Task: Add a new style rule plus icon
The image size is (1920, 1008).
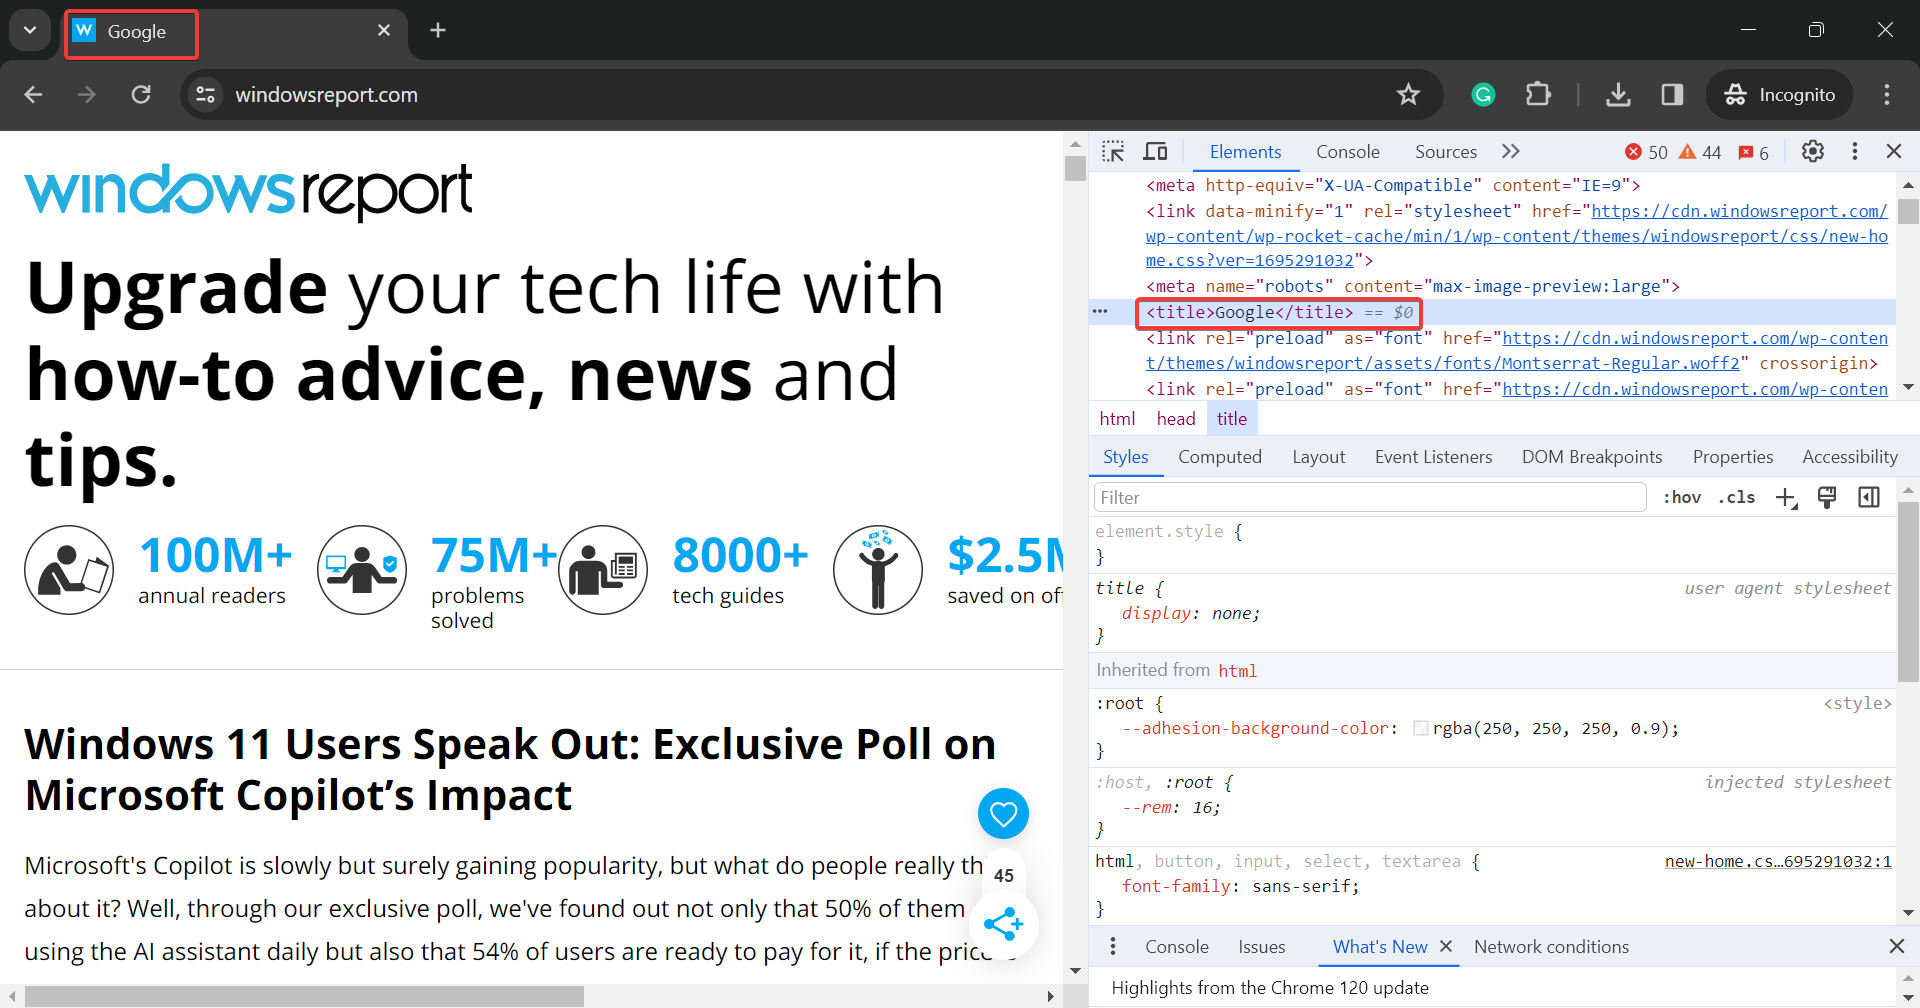Action: pyautogui.click(x=1786, y=497)
